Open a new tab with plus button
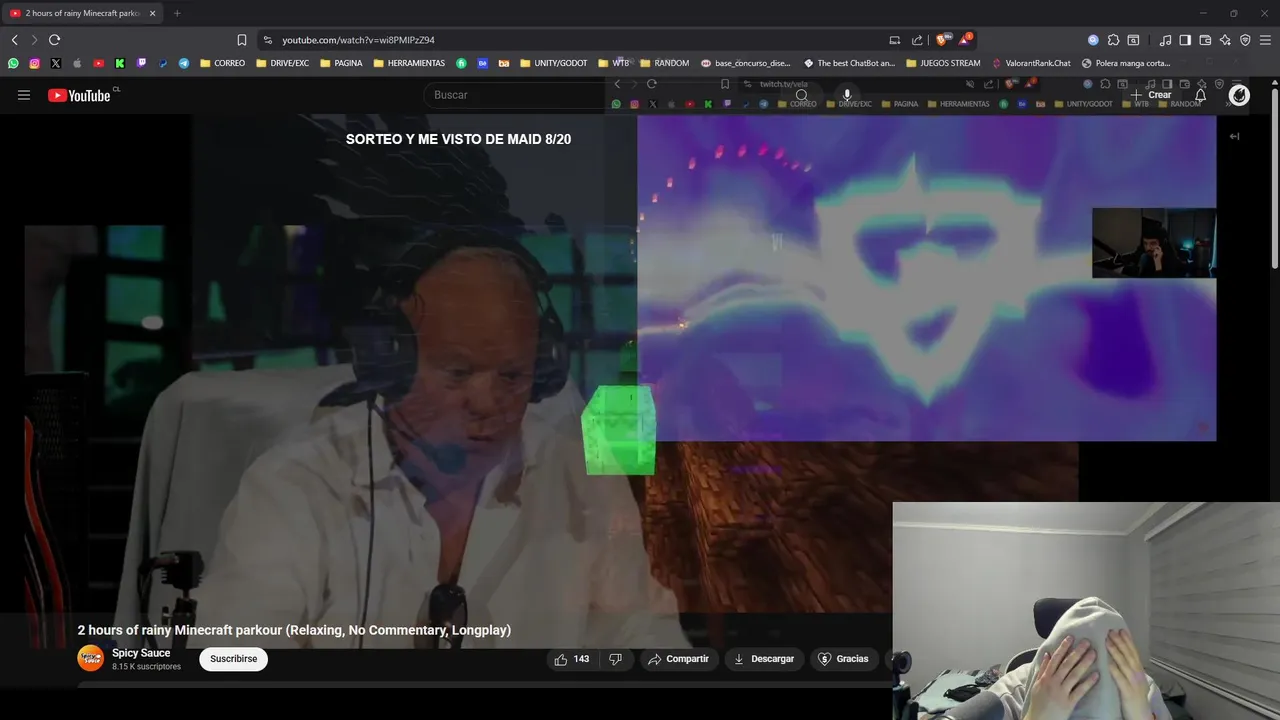 pyautogui.click(x=177, y=13)
